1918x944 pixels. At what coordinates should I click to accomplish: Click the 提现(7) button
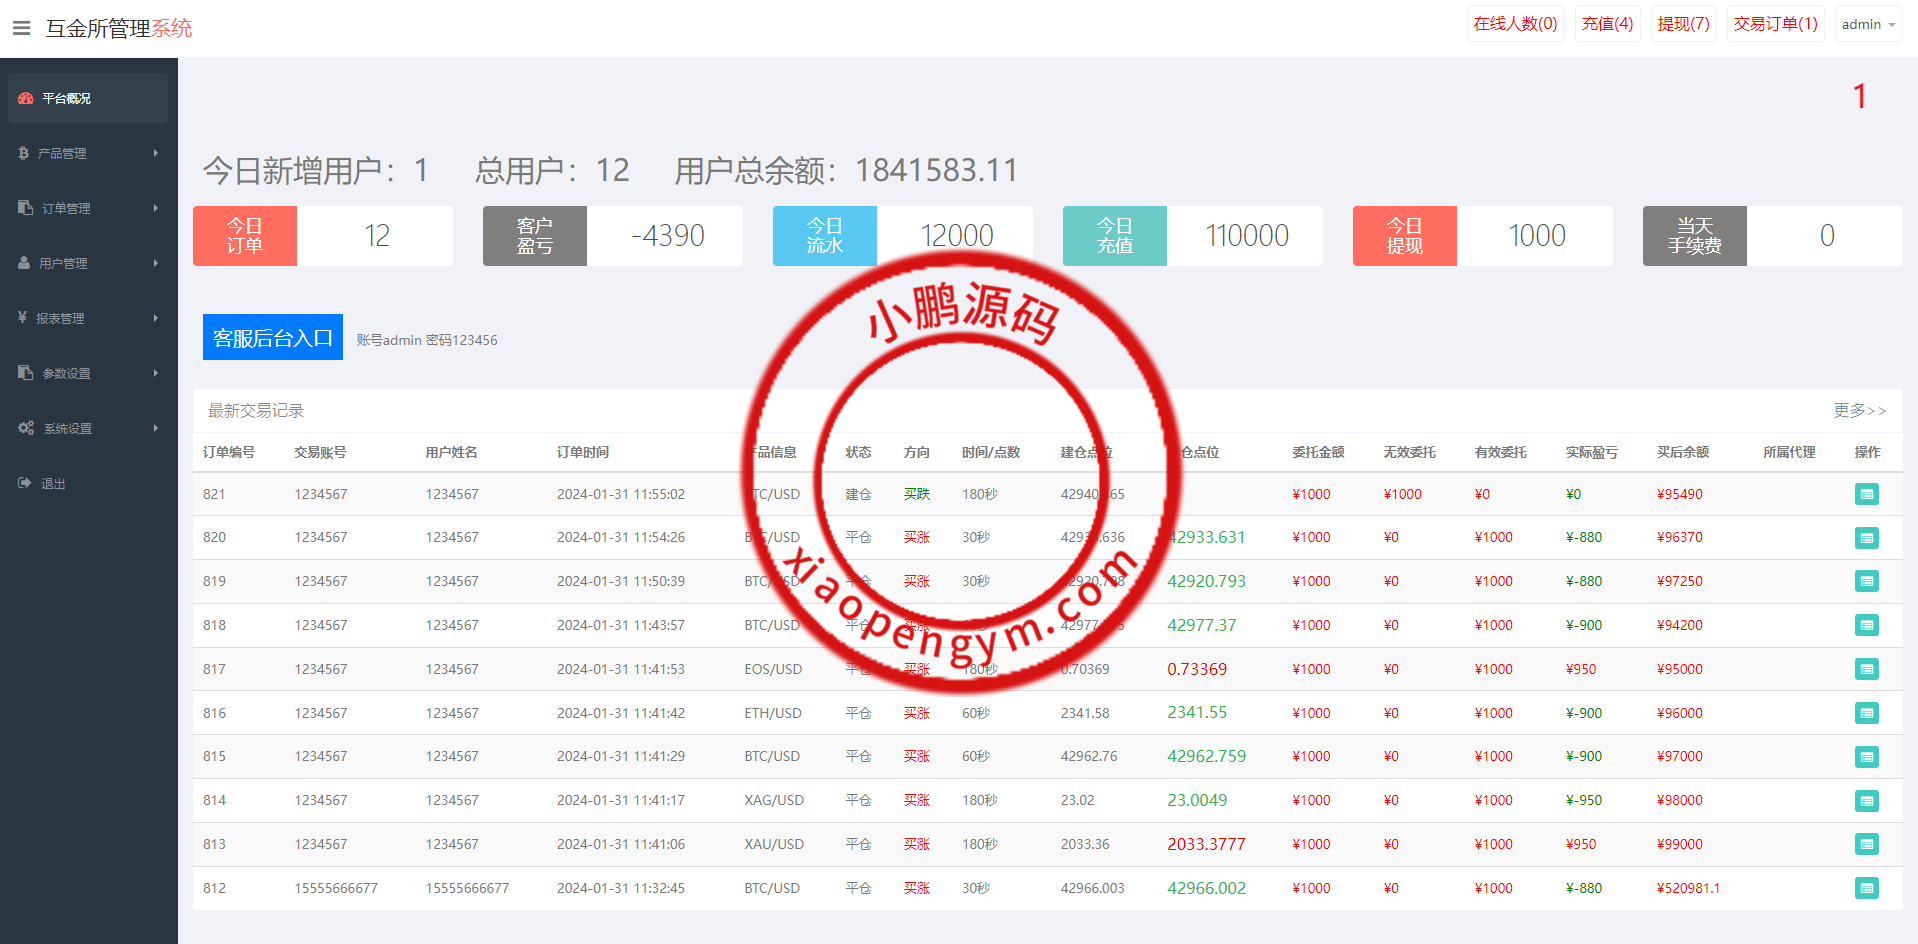point(1683,24)
